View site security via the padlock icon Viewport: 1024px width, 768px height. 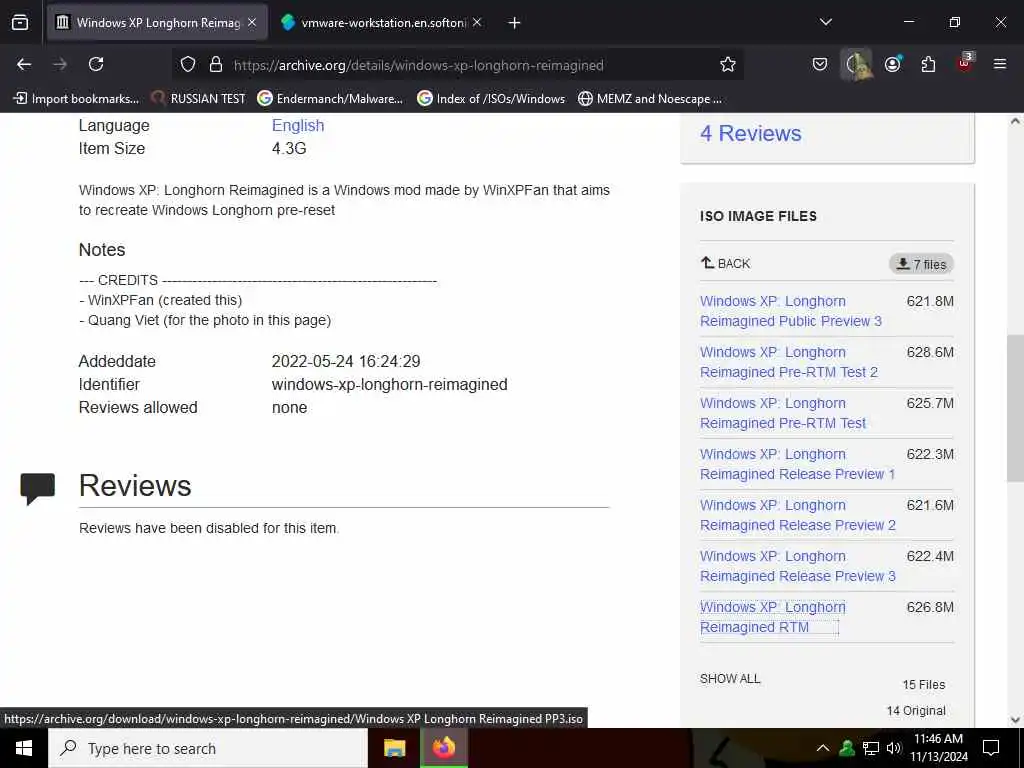216,64
